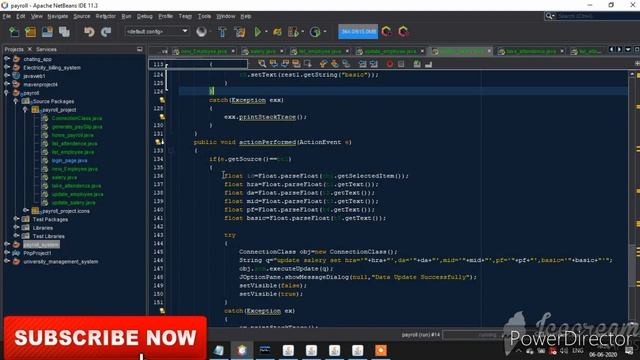Click the Build Project hammer icon

point(222,32)
